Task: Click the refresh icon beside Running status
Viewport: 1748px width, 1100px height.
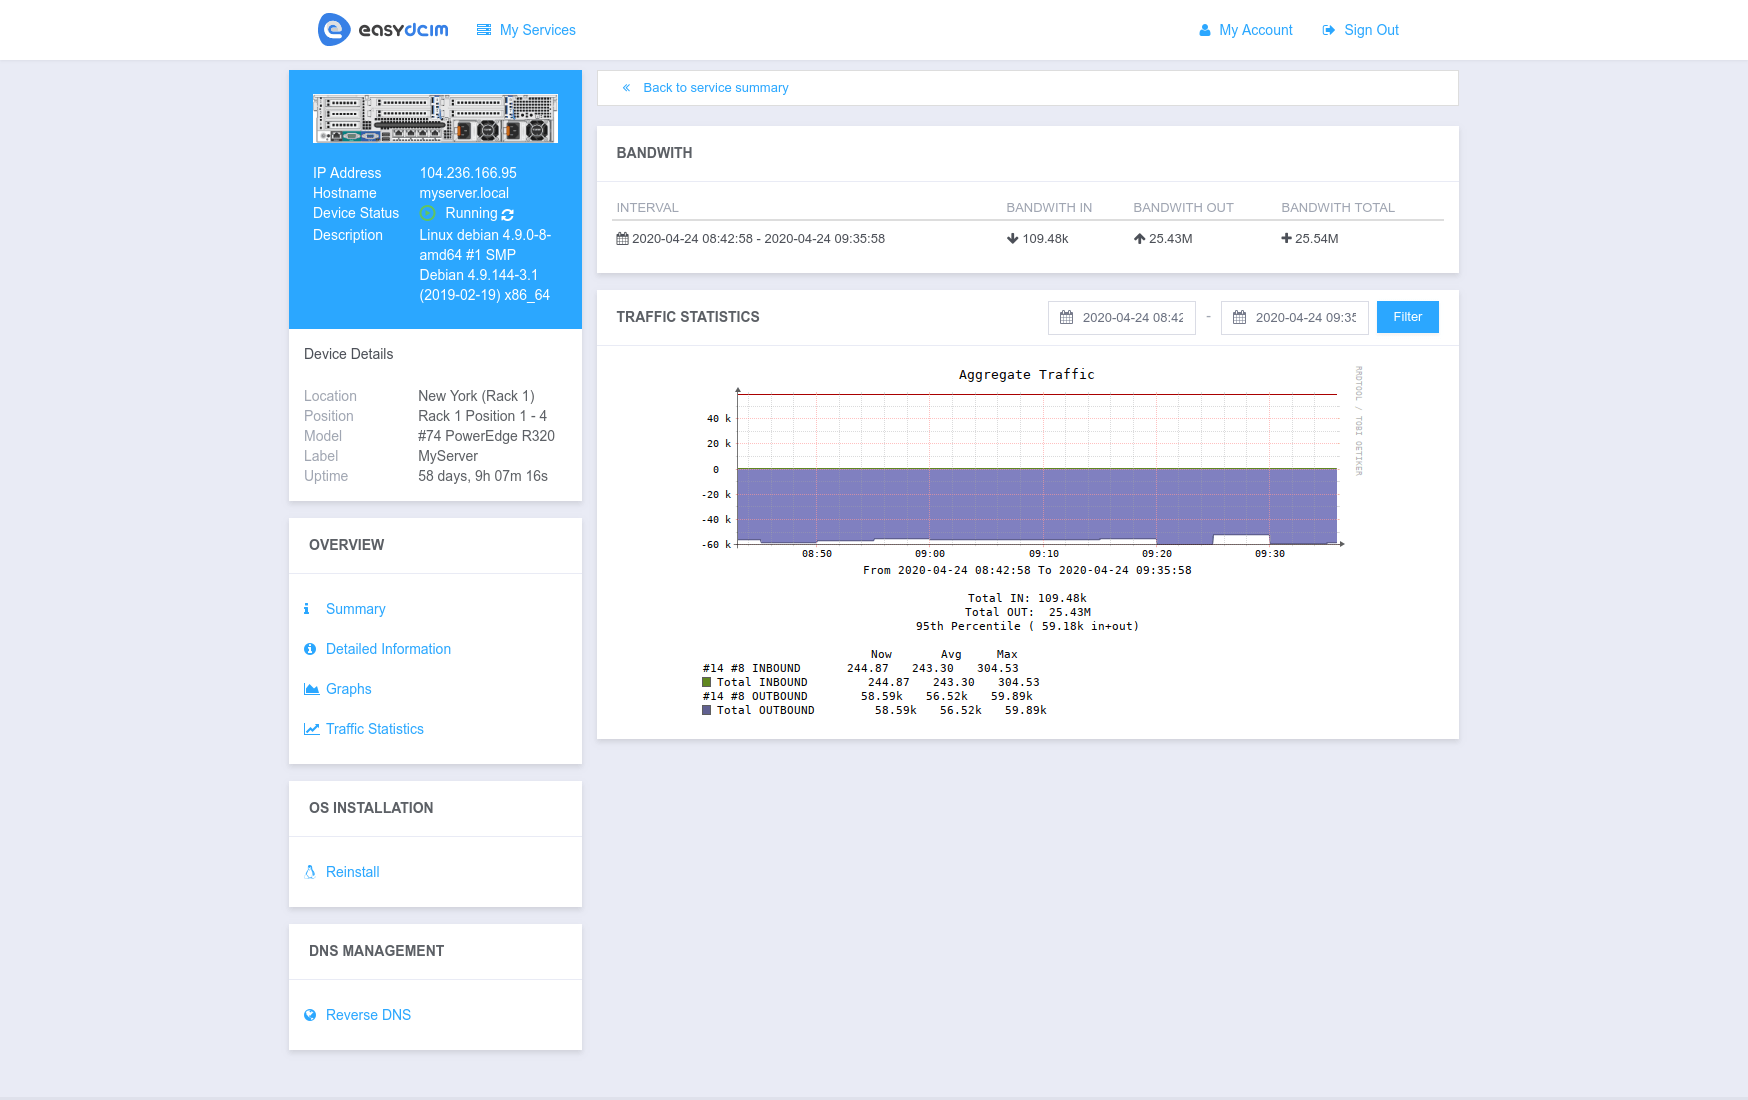Action: (508, 214)
